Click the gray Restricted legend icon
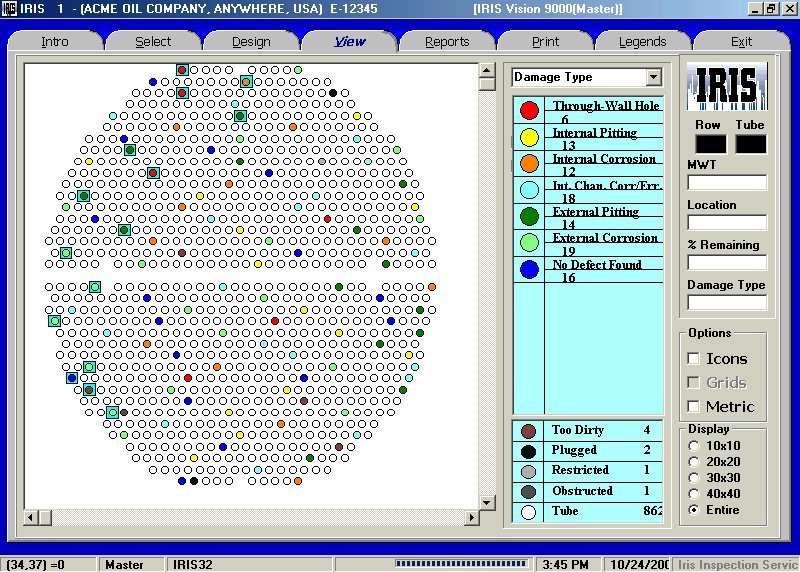Viewport: 800px width, 572px height. [529, 471]
